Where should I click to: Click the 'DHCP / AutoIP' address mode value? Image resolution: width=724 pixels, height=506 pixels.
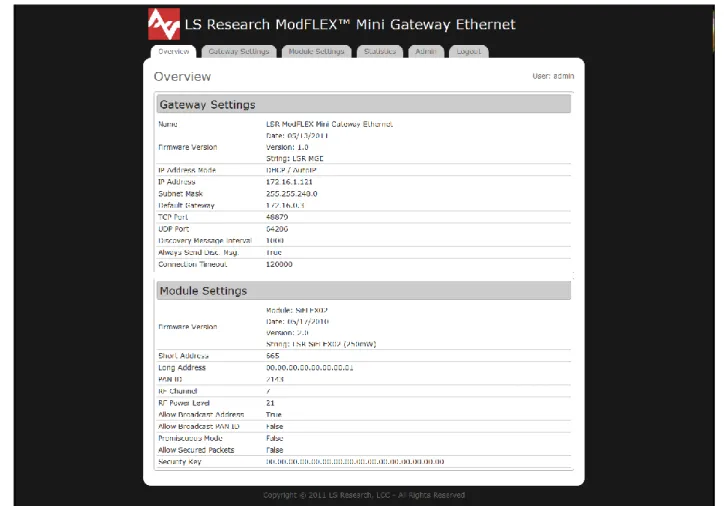pyautogui.click(x=291, y=170)
